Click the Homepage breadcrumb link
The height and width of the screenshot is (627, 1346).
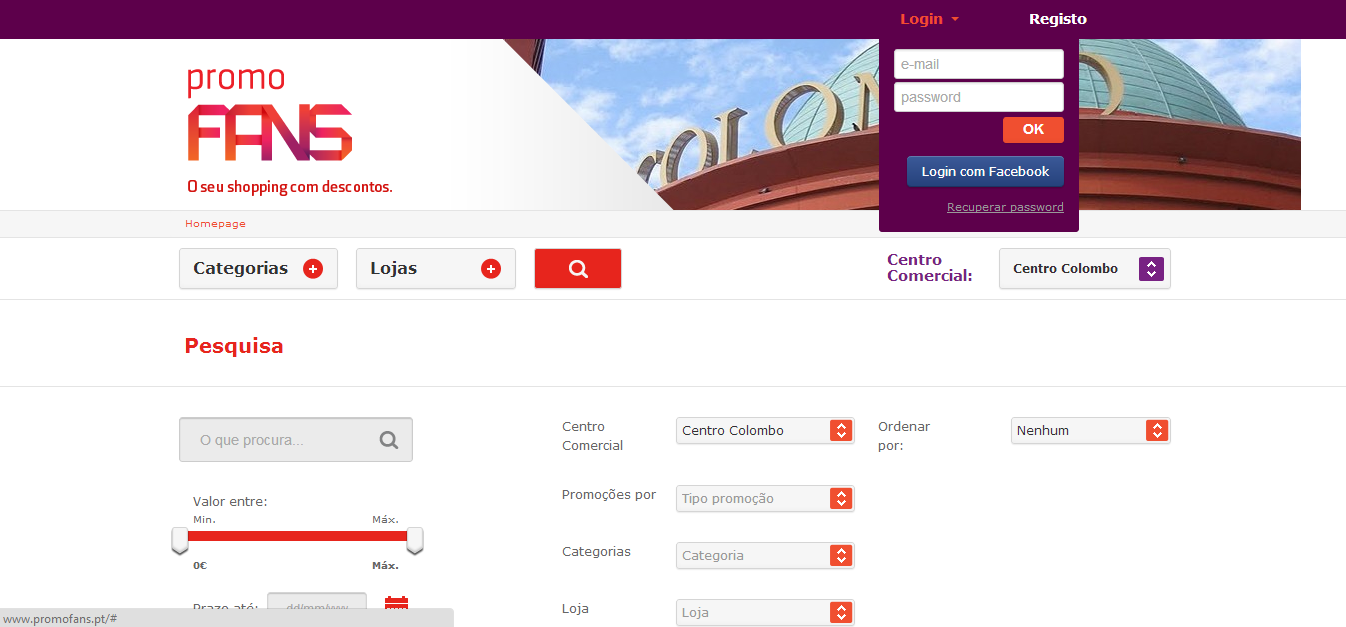[215, 224]
